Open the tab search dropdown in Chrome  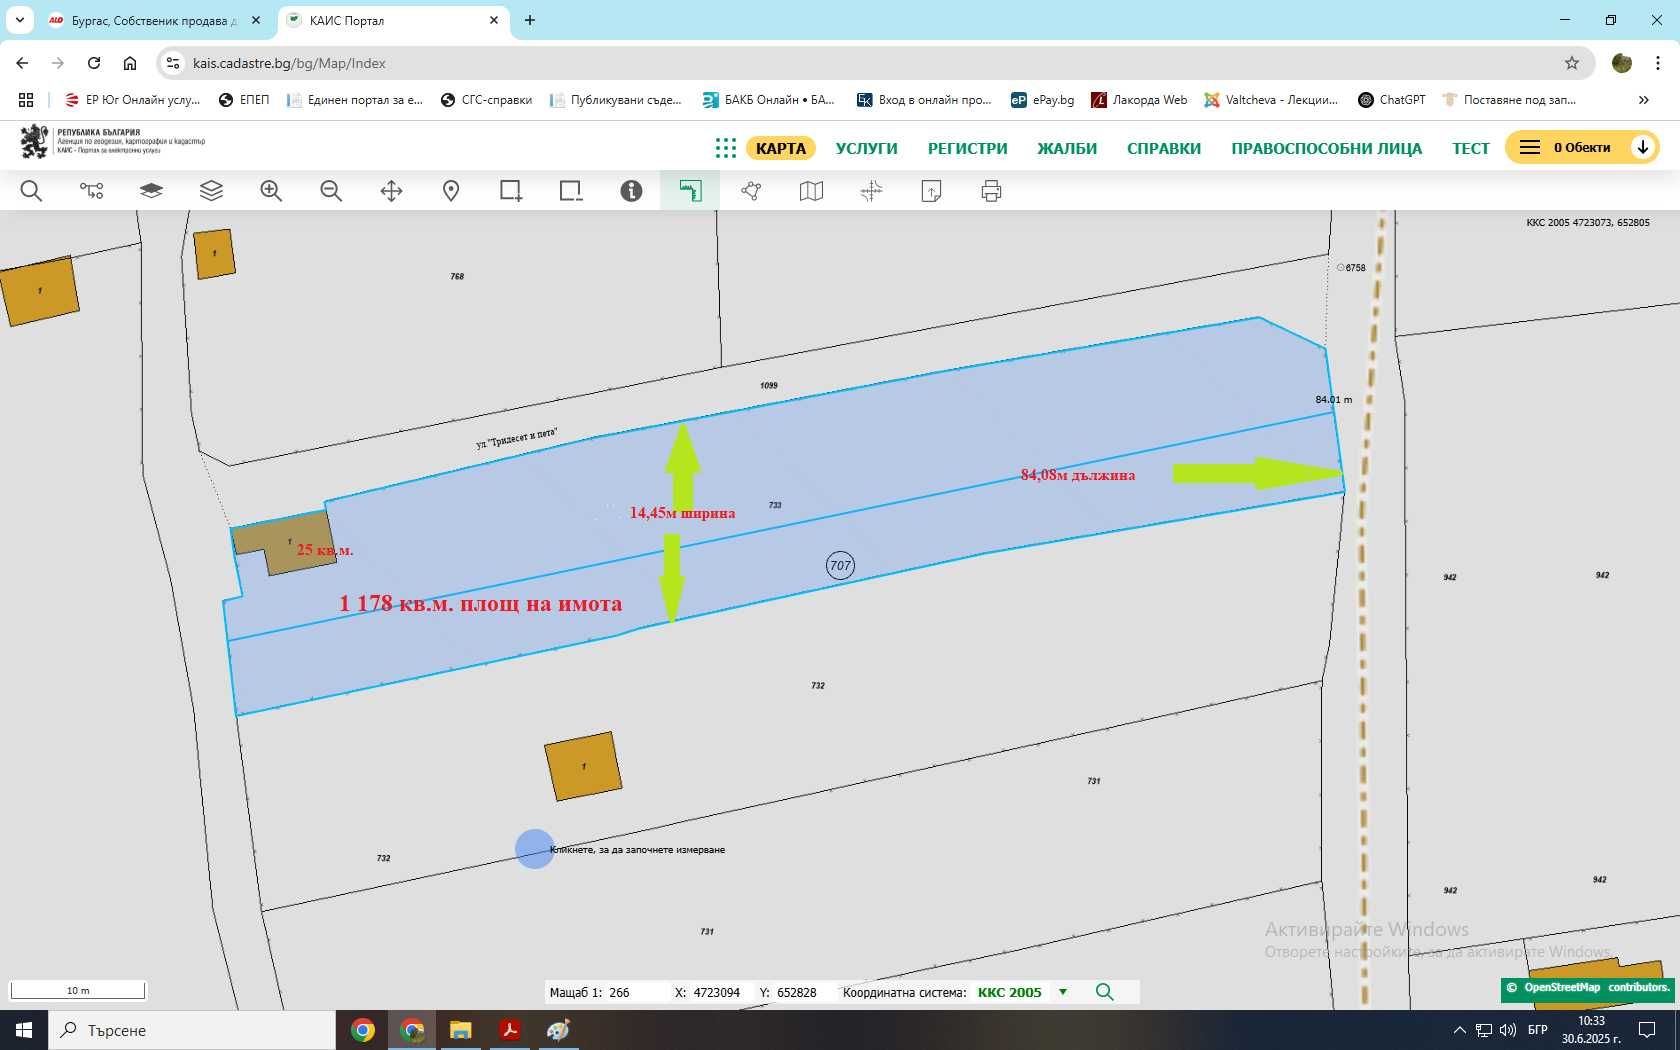pos(20,20)
